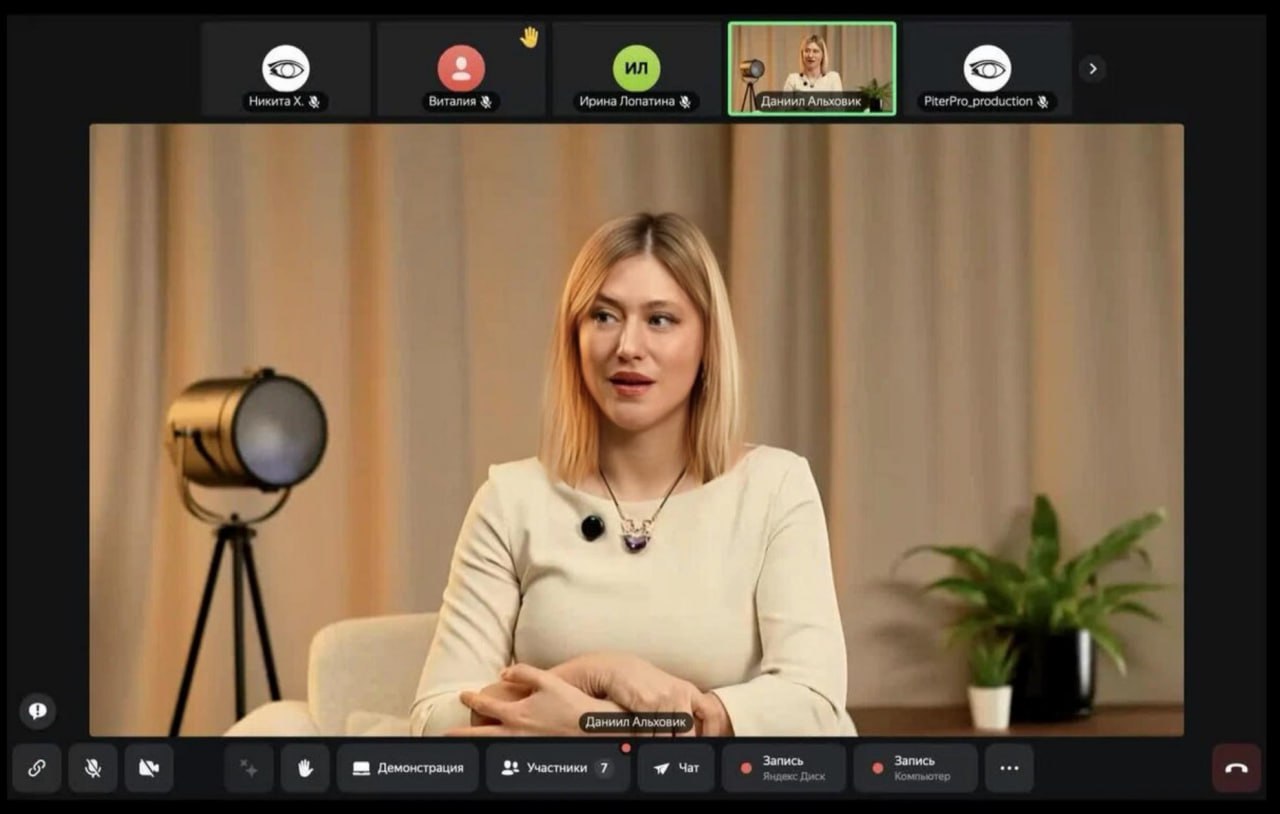
Task: Copy the meeting invite link icon
Action: pos(37,768)
